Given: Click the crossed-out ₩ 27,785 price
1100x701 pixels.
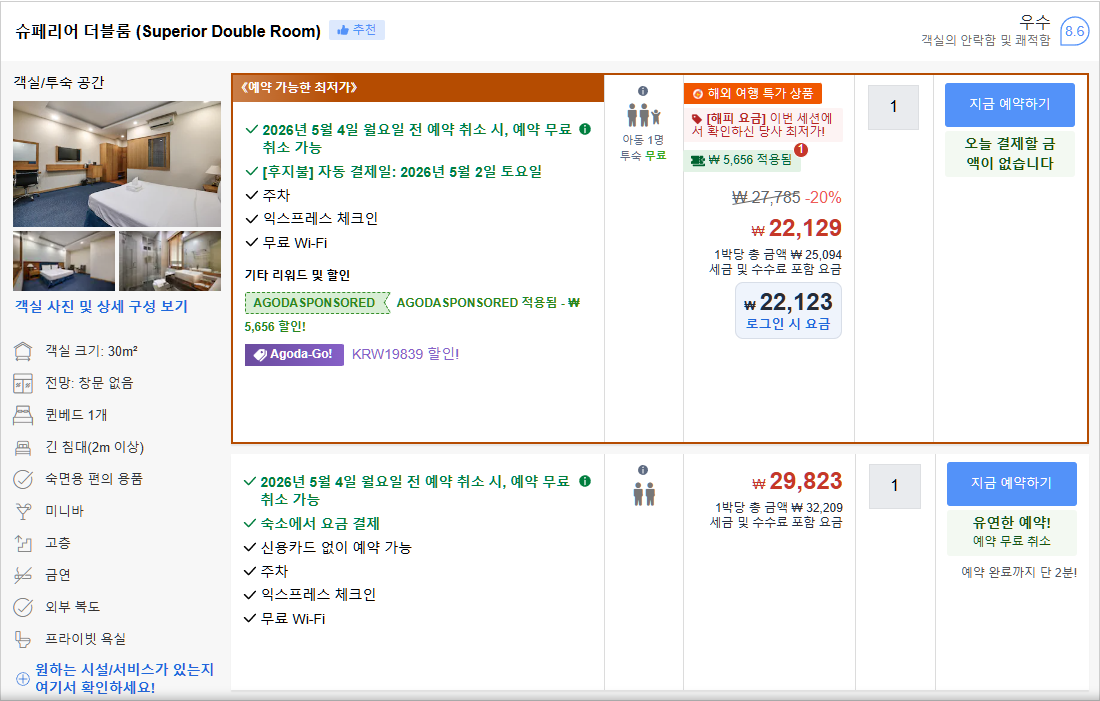Looking at the screenshot, I should pyautogui.click(x=766, y=198).
